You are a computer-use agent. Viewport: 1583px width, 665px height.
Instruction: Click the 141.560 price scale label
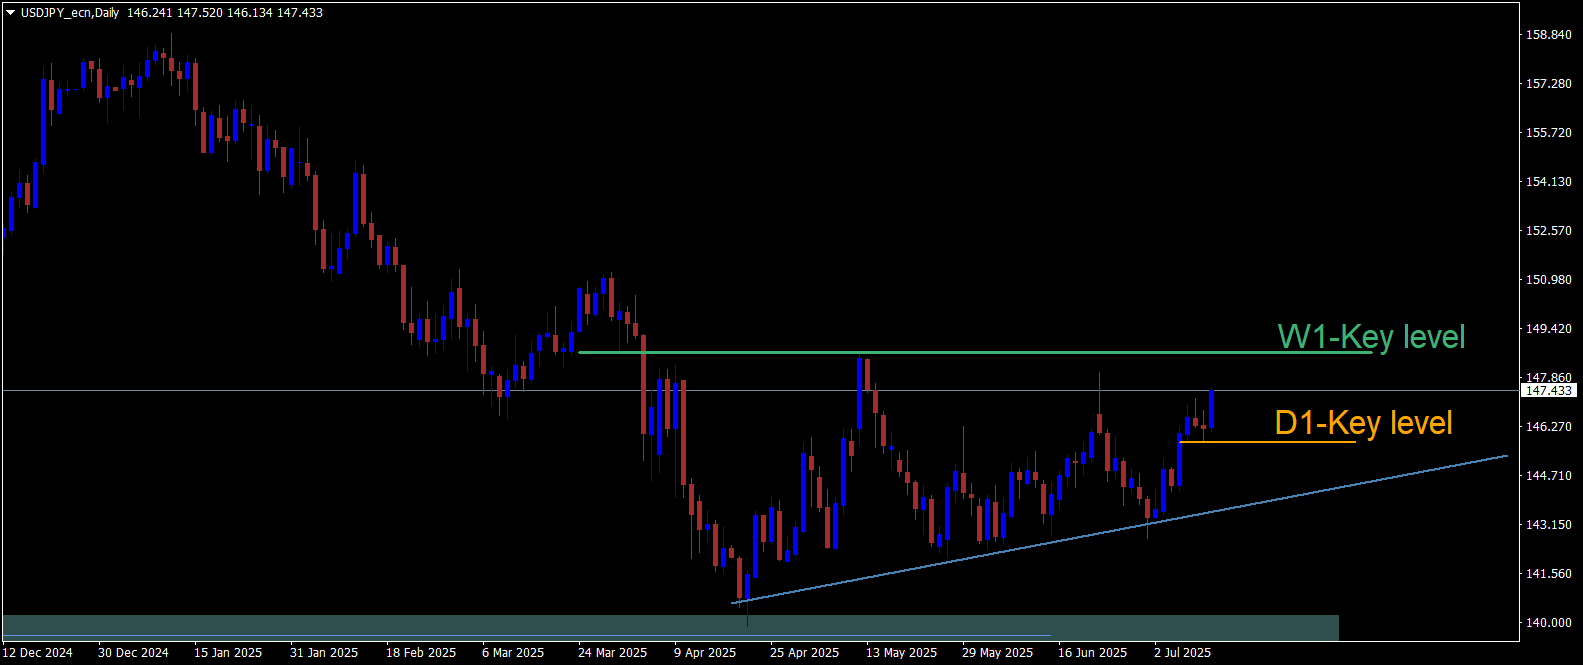[1548, 574]
